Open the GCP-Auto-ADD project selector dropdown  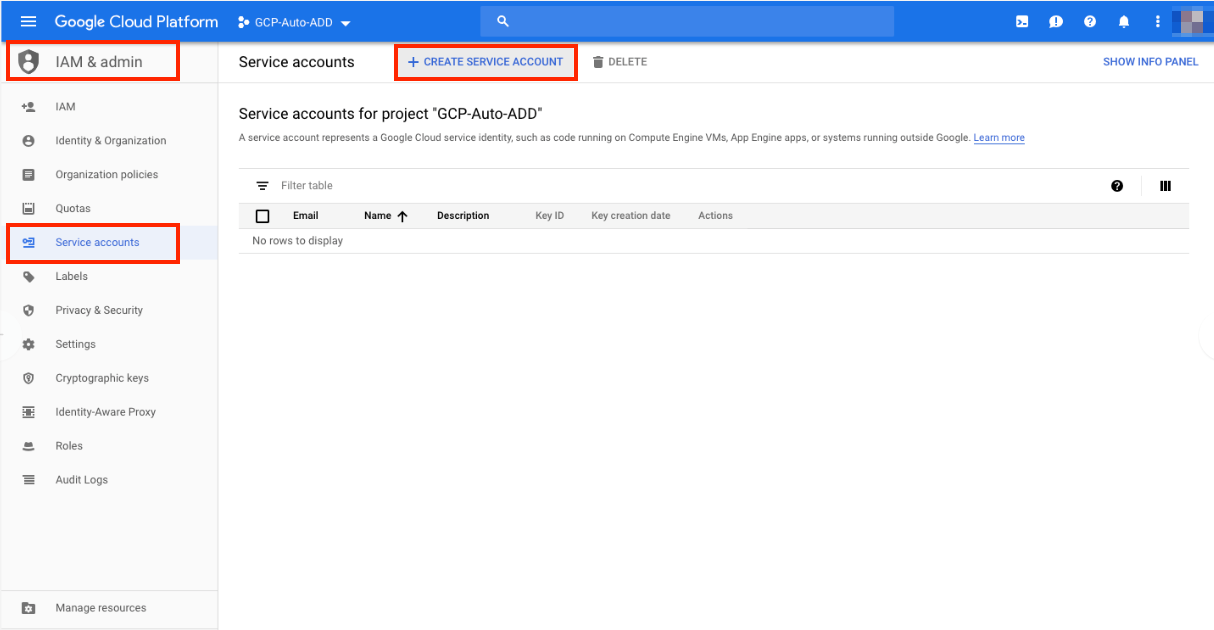pos(295,22)
